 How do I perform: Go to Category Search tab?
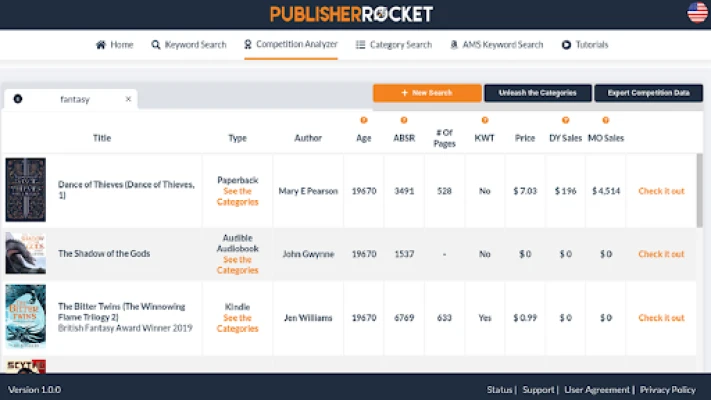[394, 45]
